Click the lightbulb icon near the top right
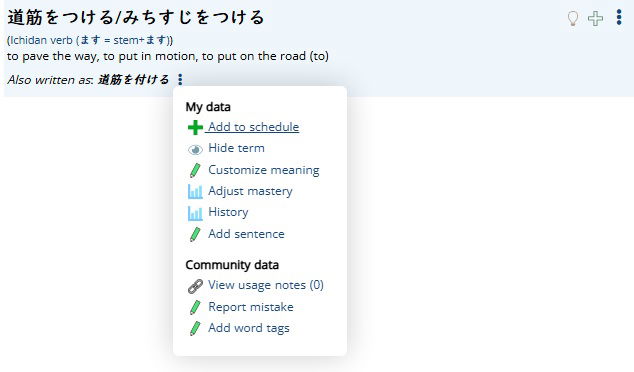Viewport: 634px width, 372px height. 573,19
